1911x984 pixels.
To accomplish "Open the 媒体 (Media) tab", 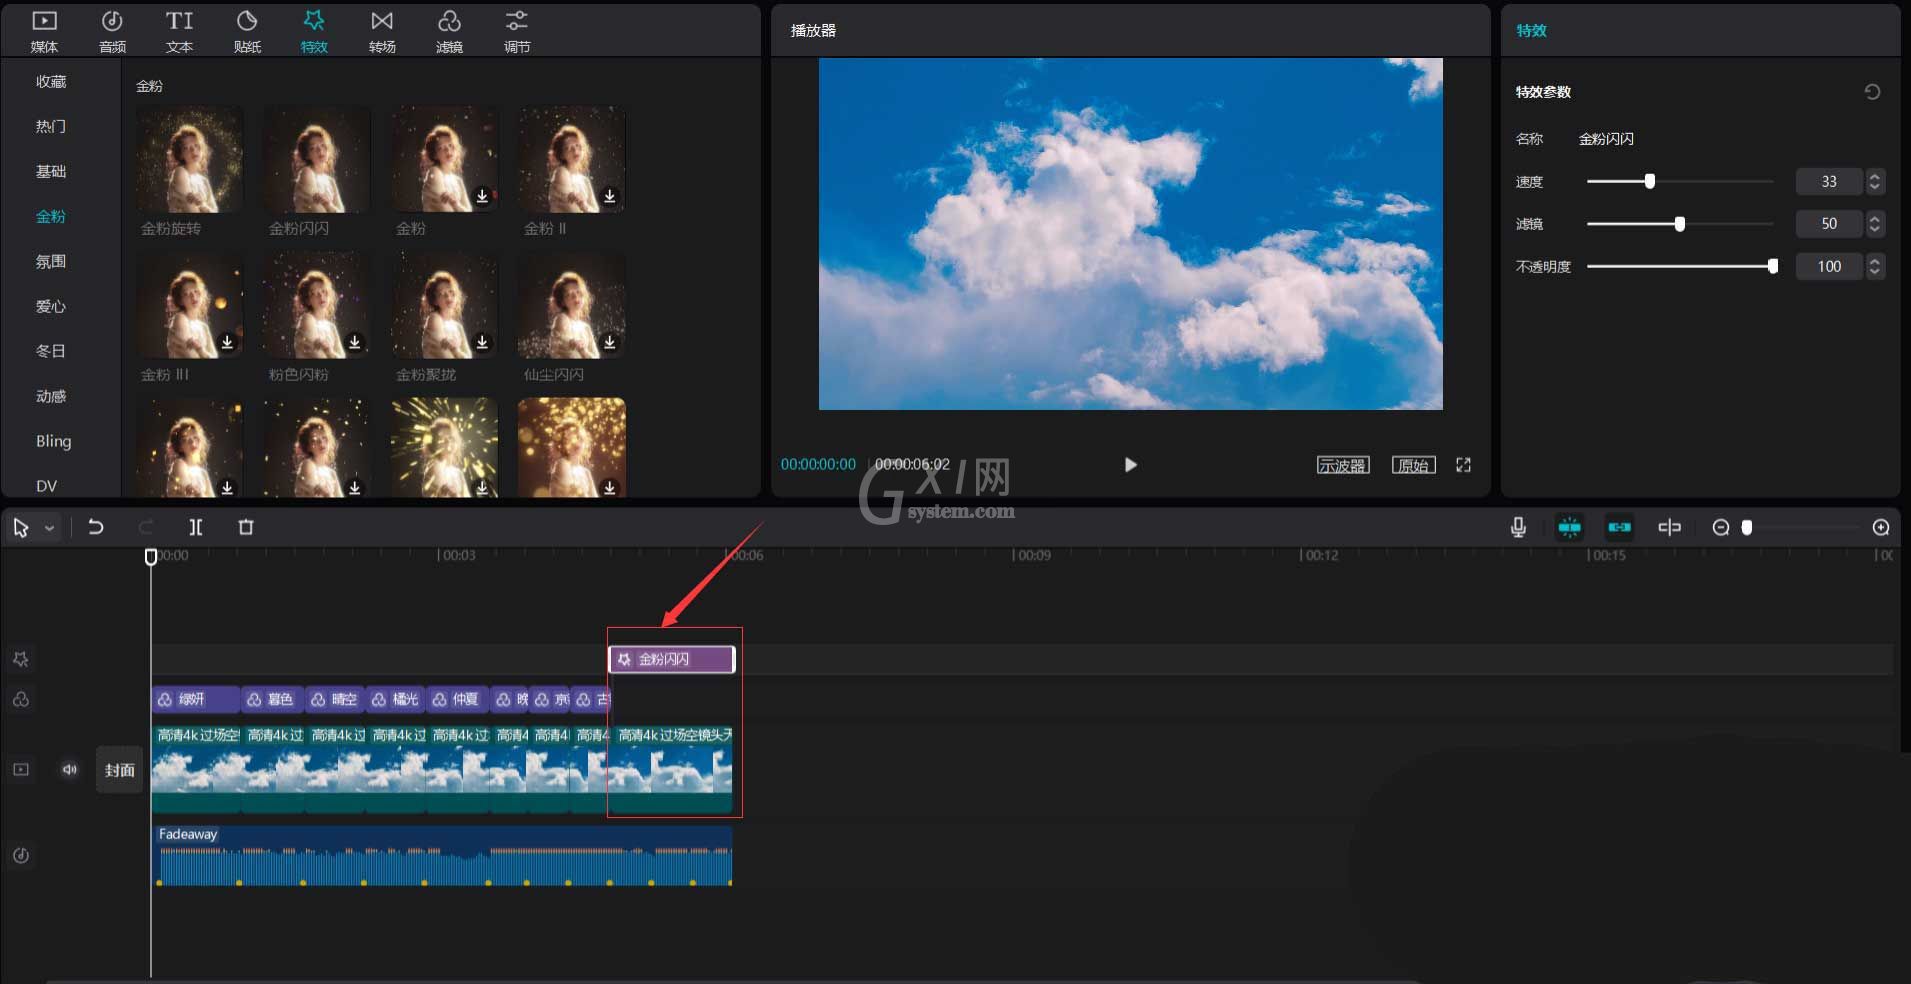I will click(x=44, y=31).
